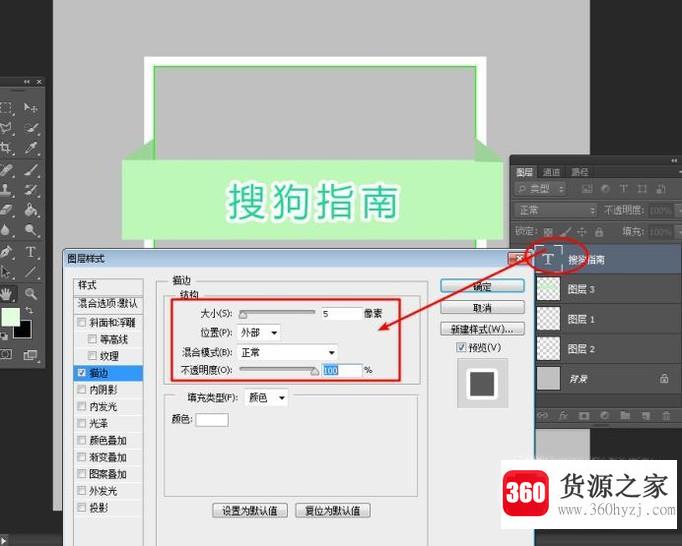Enable the 光泽 checkbox
This screenshot has height=546, width=682.
point(81,423)
